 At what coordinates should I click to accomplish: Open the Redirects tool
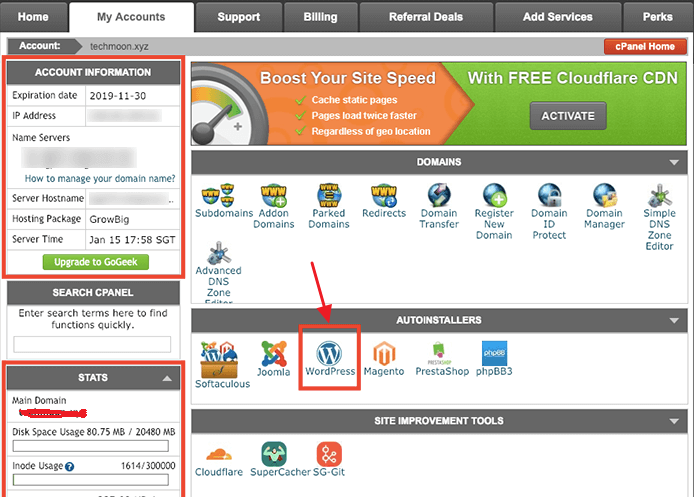coord(384,201)
